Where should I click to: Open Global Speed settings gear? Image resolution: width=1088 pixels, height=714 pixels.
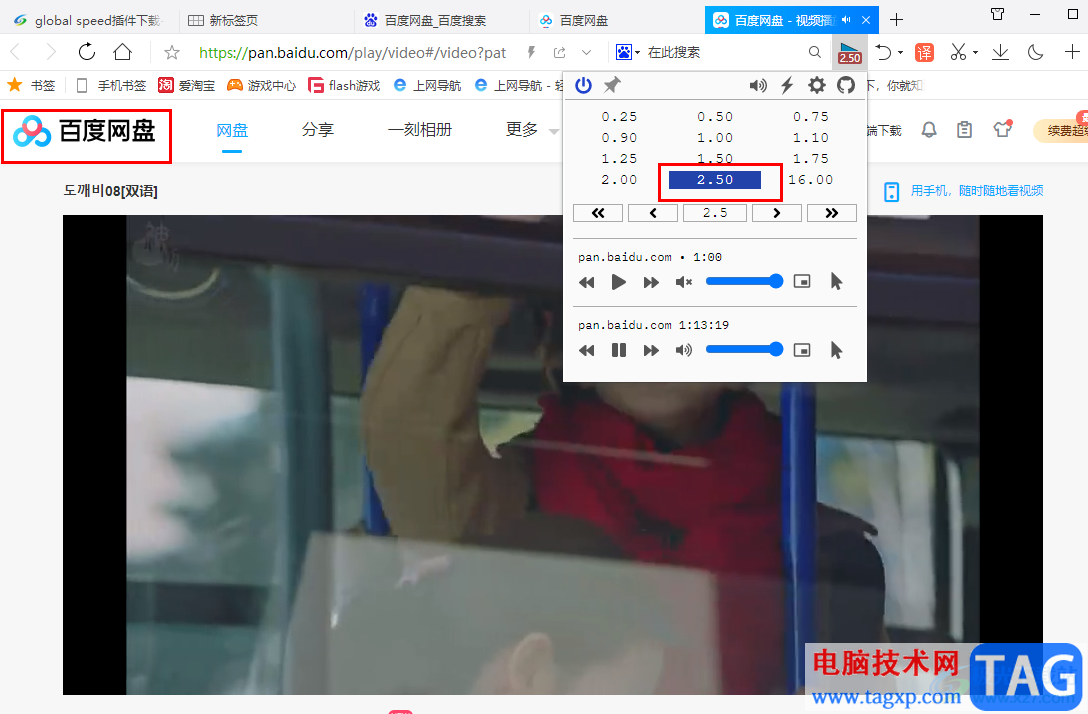[x=817, y=85]
